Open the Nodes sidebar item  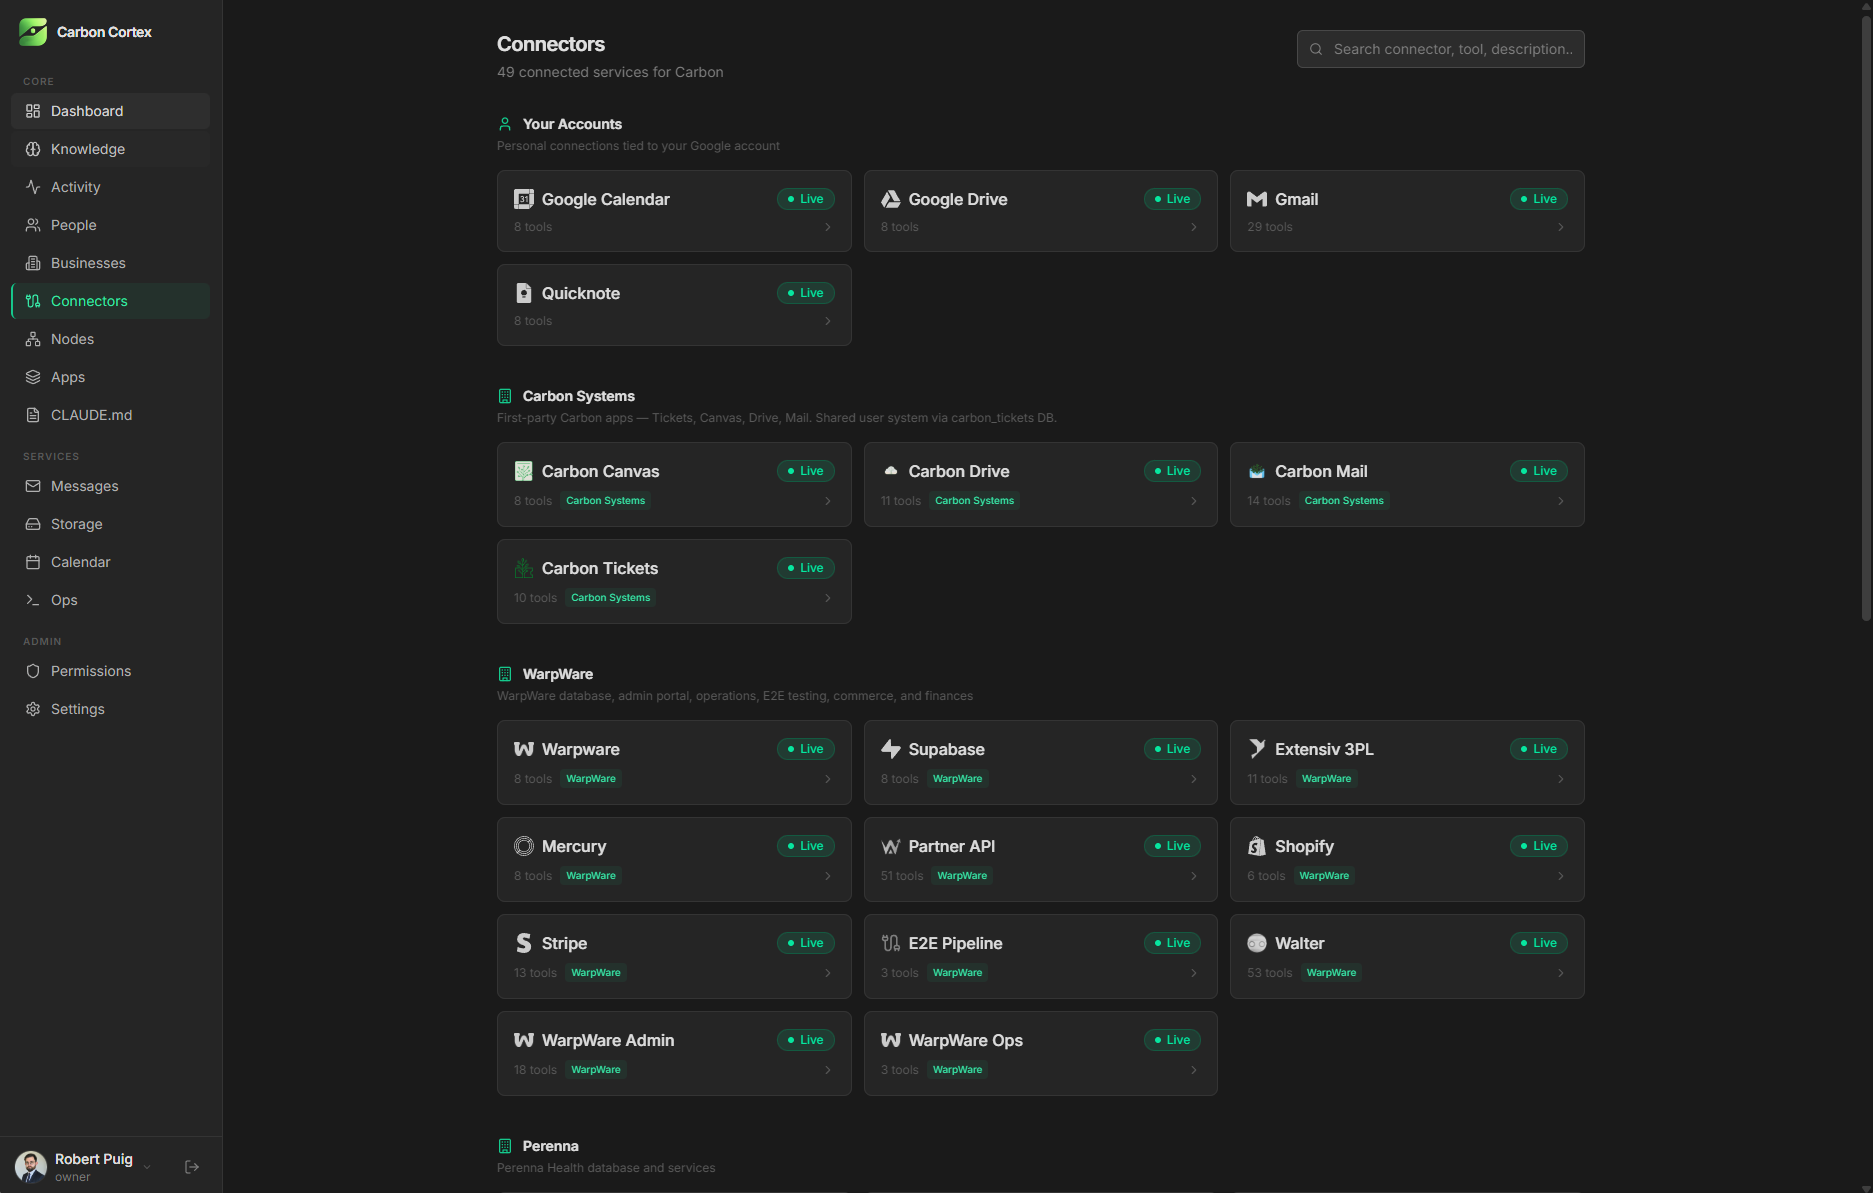point(110,339)
